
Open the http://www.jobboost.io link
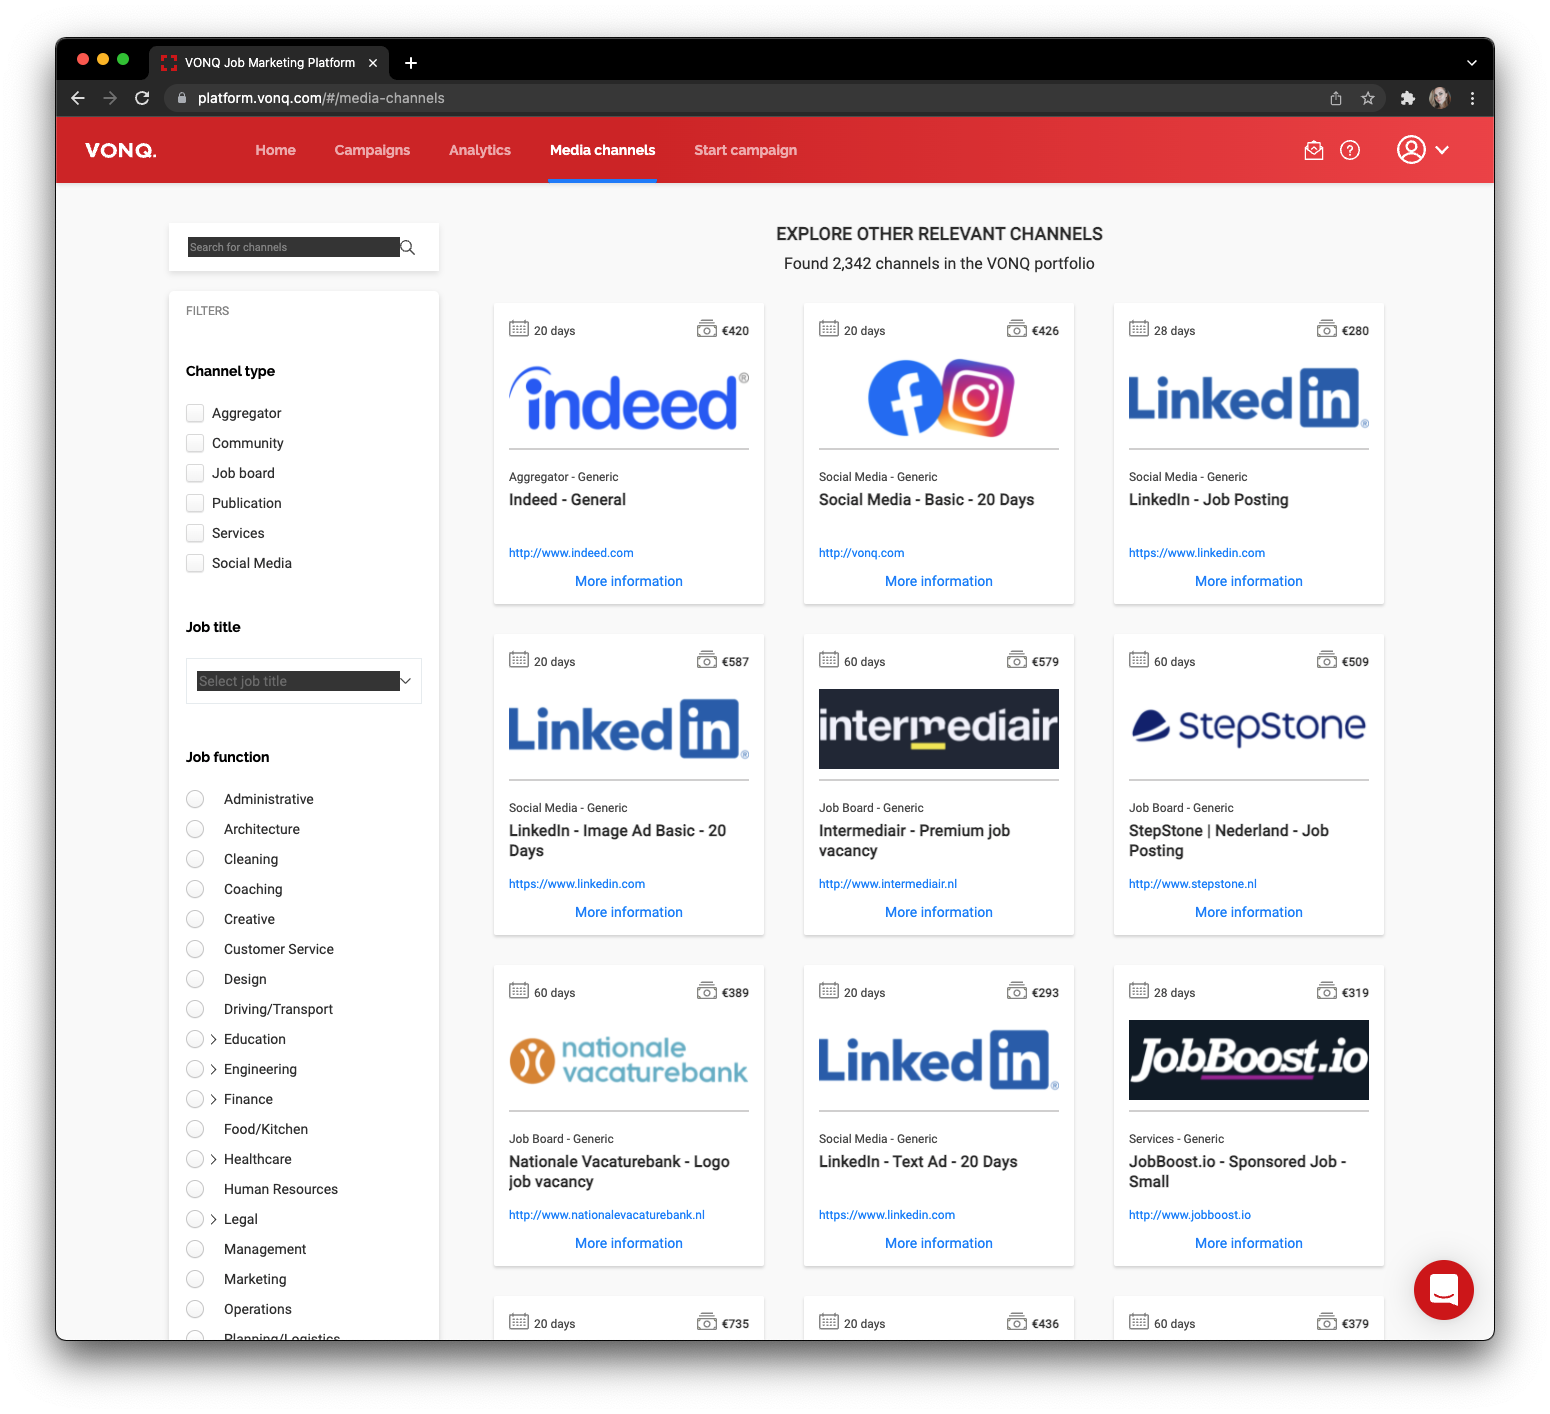tap(1189, 1215)
